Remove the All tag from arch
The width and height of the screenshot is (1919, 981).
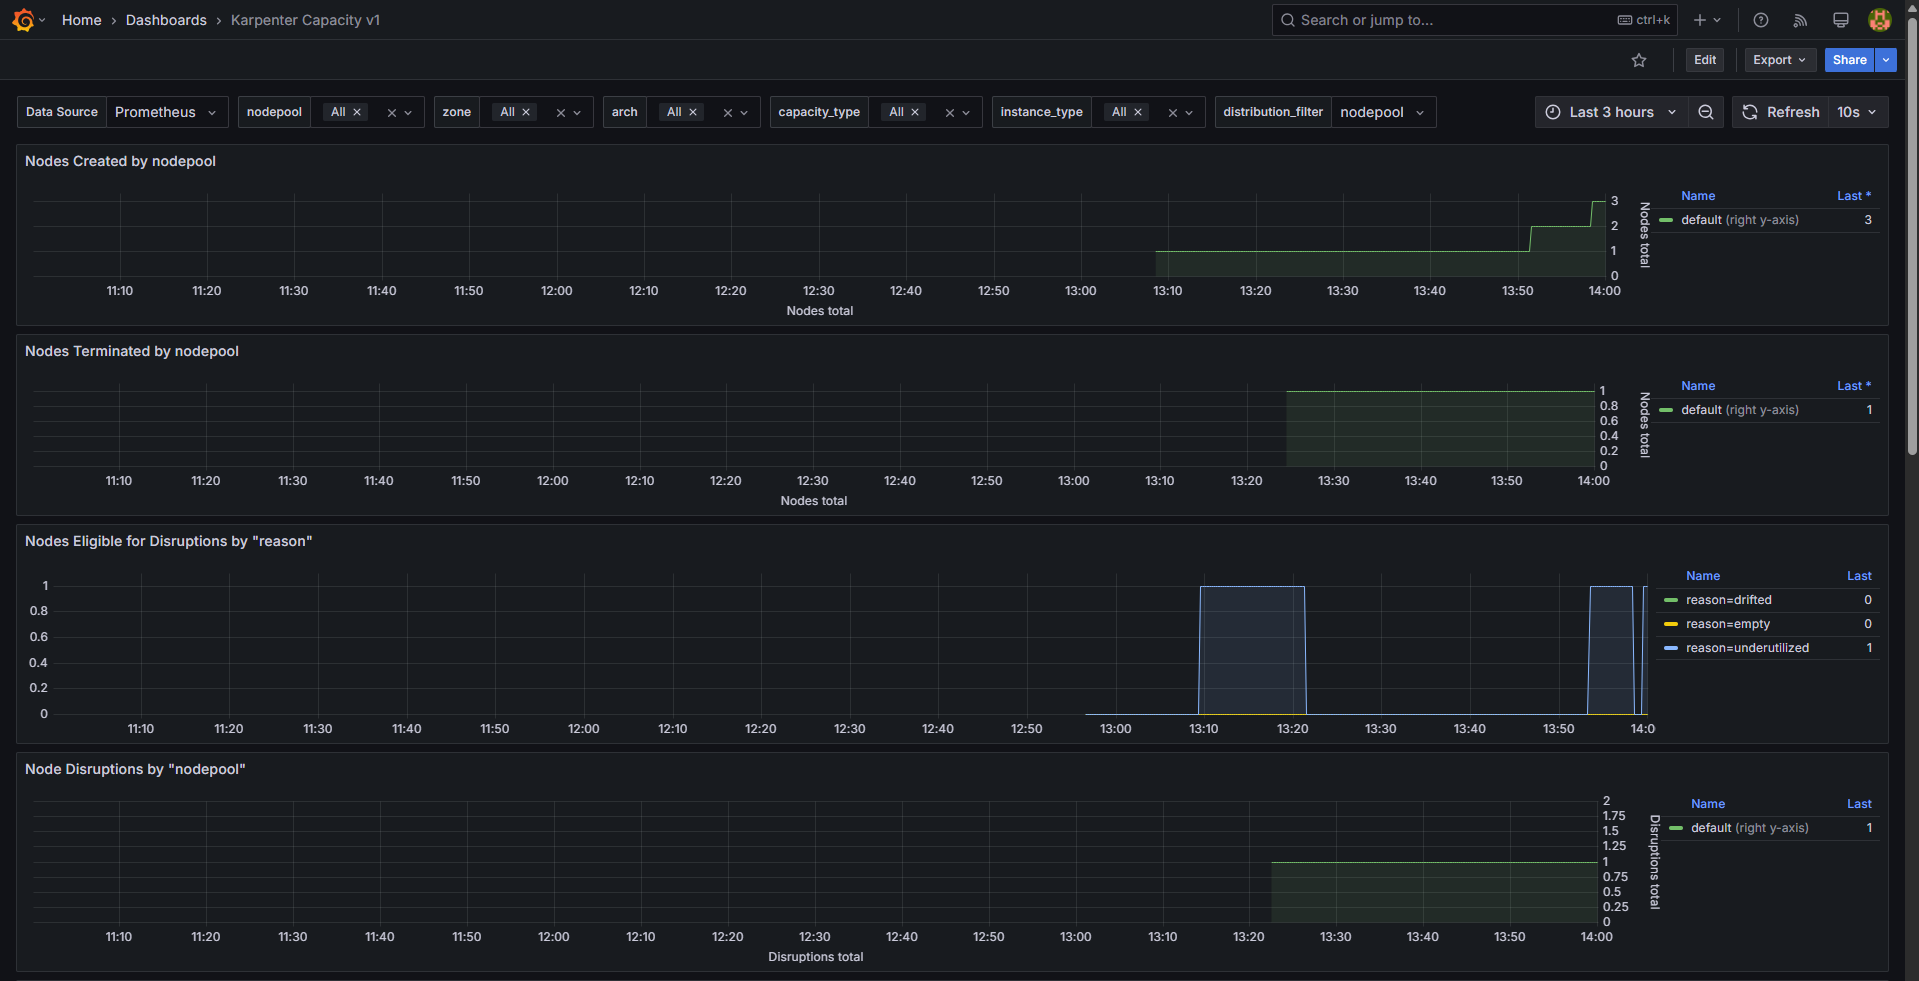coord(693,112)
